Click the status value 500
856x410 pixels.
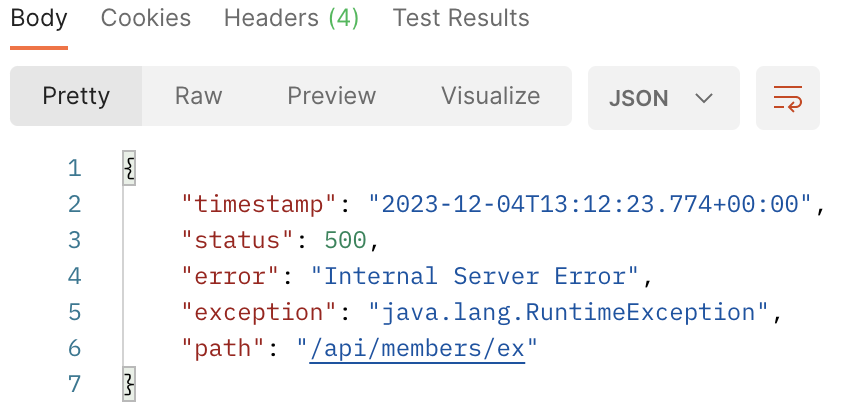point(345,240)
